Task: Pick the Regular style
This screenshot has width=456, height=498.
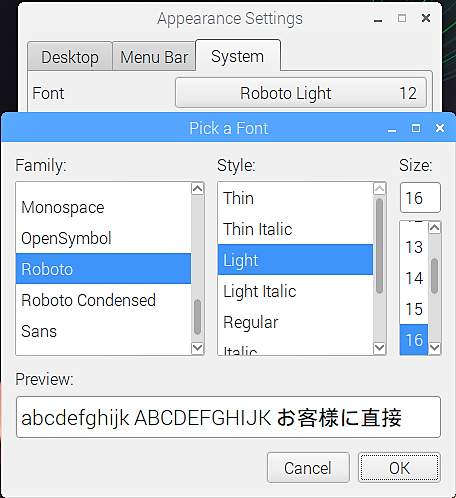Action: [x=295, y=322]
